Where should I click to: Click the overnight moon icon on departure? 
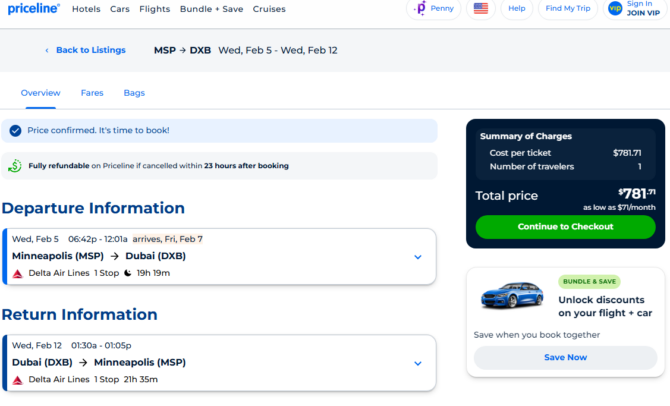click(127, 273)
